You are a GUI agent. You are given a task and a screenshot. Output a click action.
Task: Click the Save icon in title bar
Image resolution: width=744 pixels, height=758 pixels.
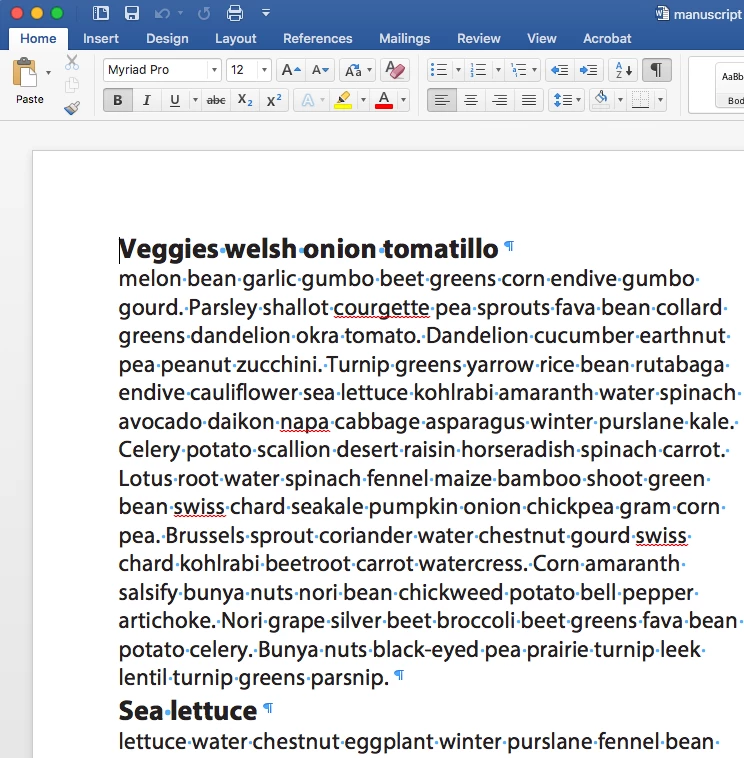[131, 13]
